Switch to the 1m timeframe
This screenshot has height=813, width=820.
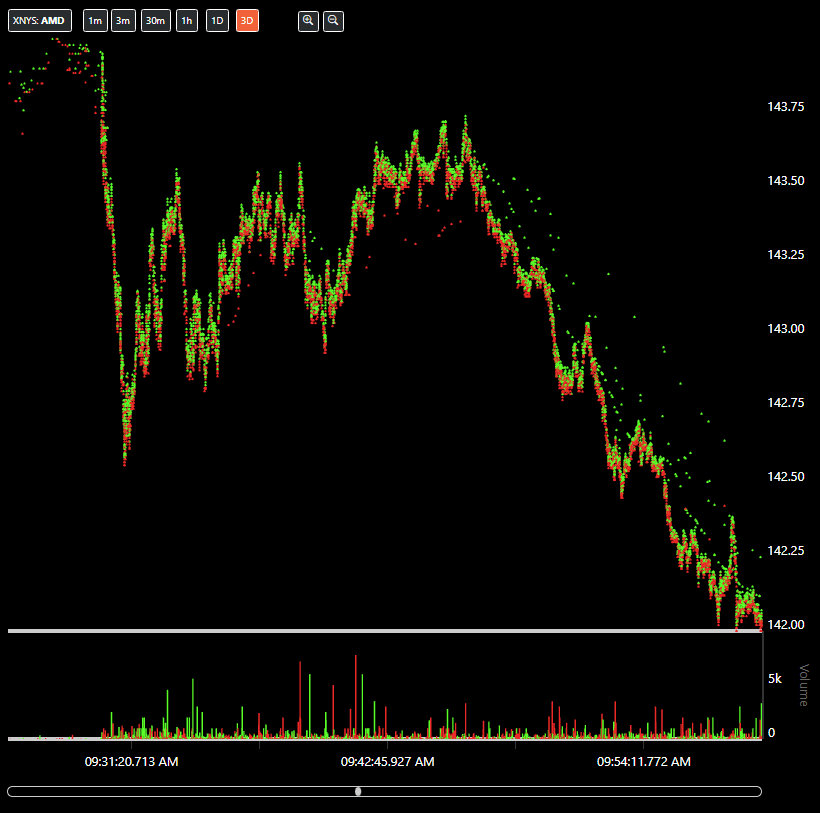(x=94, y=21)
